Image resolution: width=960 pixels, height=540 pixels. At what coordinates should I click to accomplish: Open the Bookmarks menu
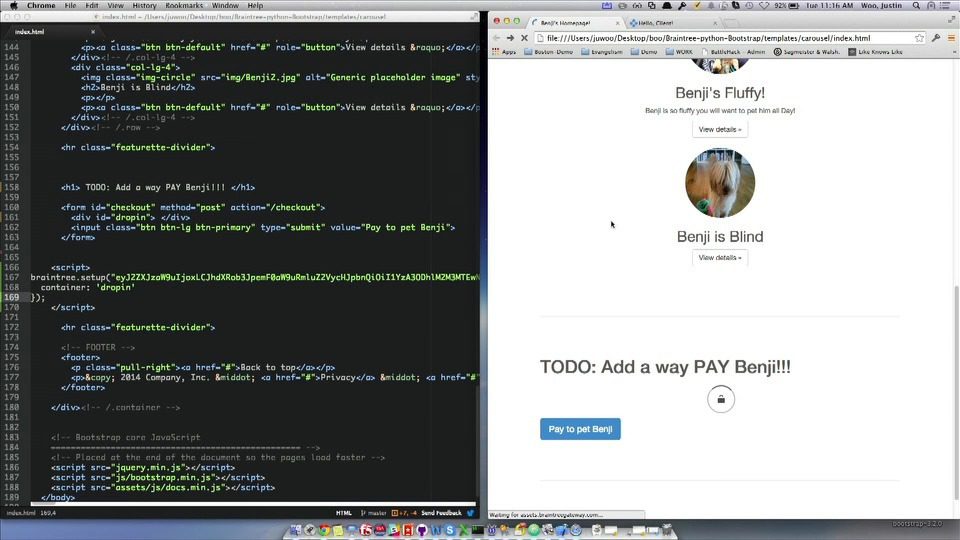tap(184, 6)
